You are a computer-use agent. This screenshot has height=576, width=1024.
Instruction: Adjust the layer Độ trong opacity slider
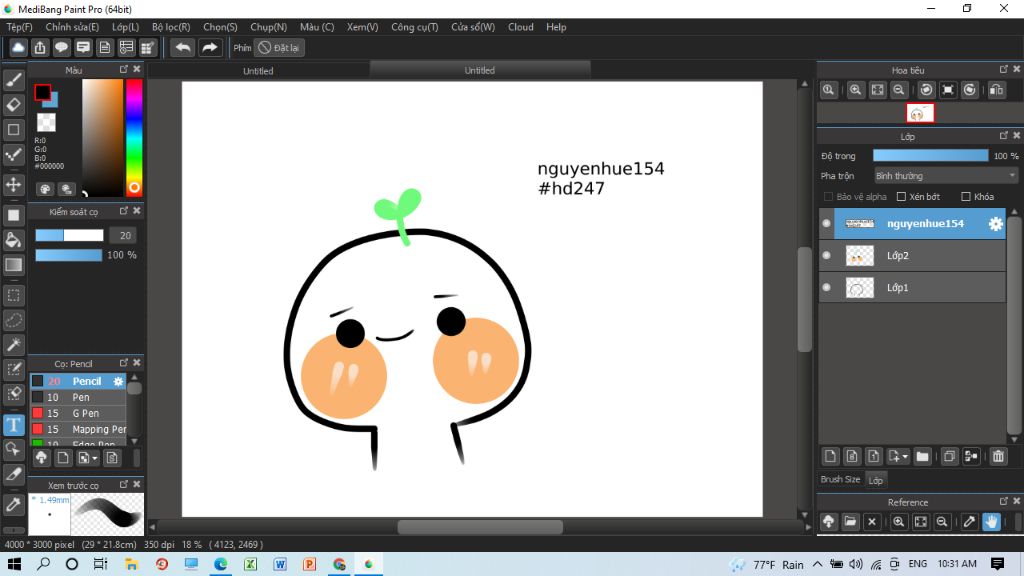(931, 155)
